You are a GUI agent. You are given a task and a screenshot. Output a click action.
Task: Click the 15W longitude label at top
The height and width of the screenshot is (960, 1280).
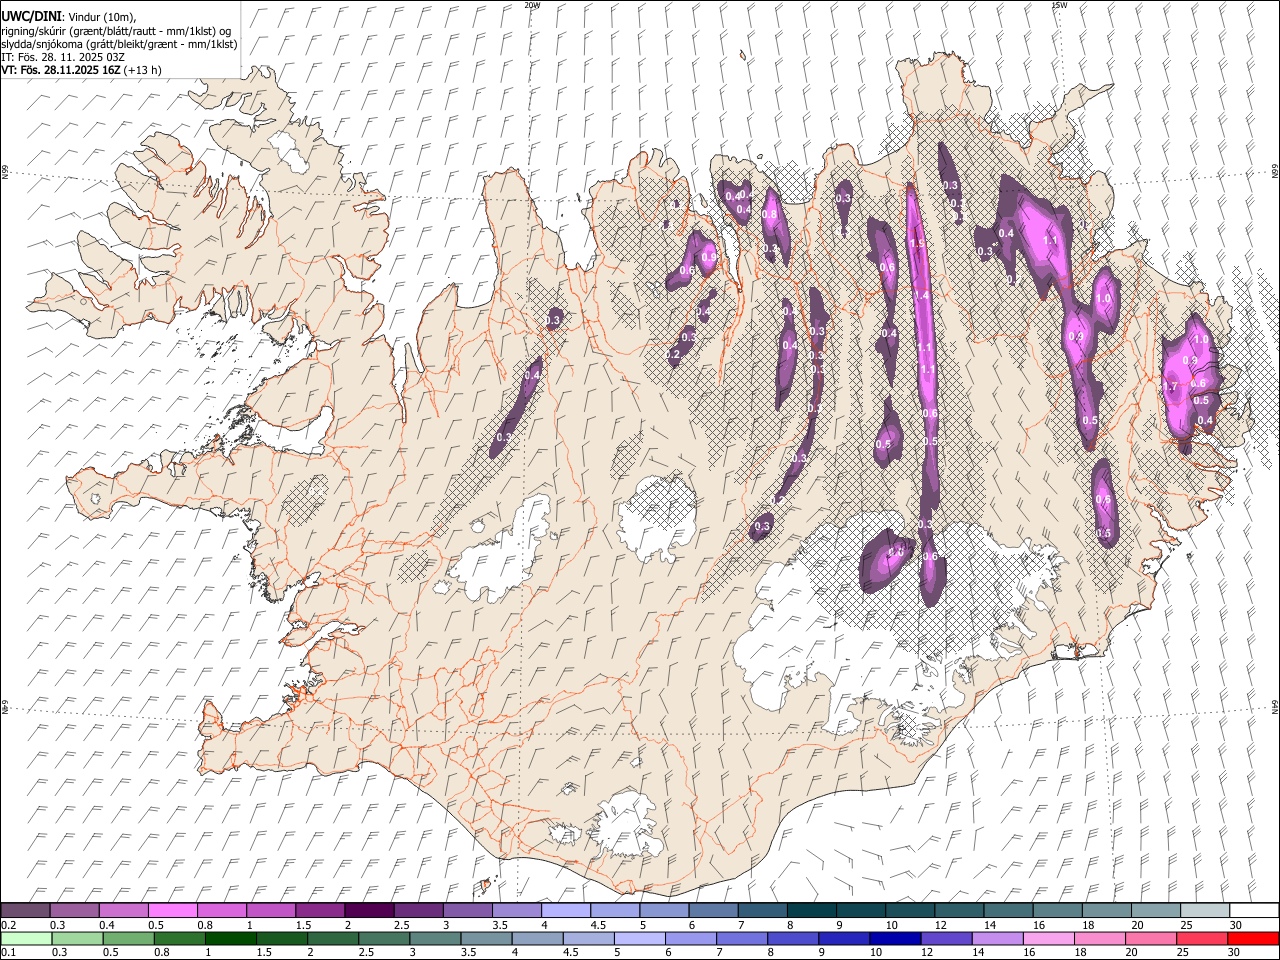click(x=1059, y=5)
